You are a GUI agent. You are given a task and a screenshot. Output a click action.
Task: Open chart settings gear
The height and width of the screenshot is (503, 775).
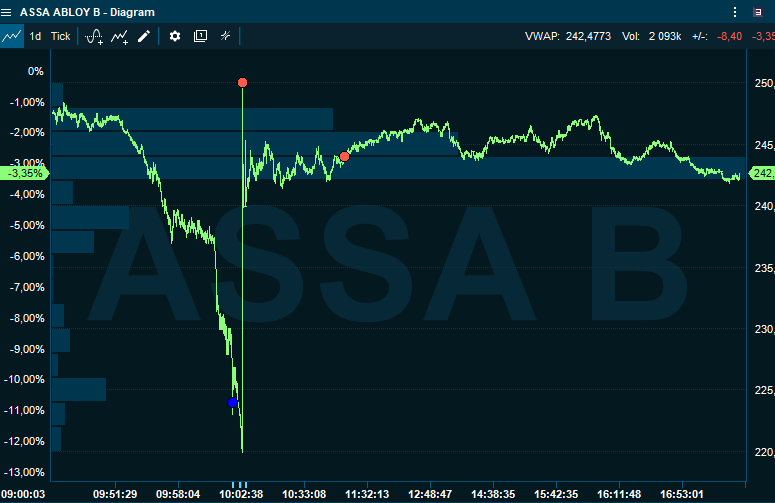click(x=175, y=36)
